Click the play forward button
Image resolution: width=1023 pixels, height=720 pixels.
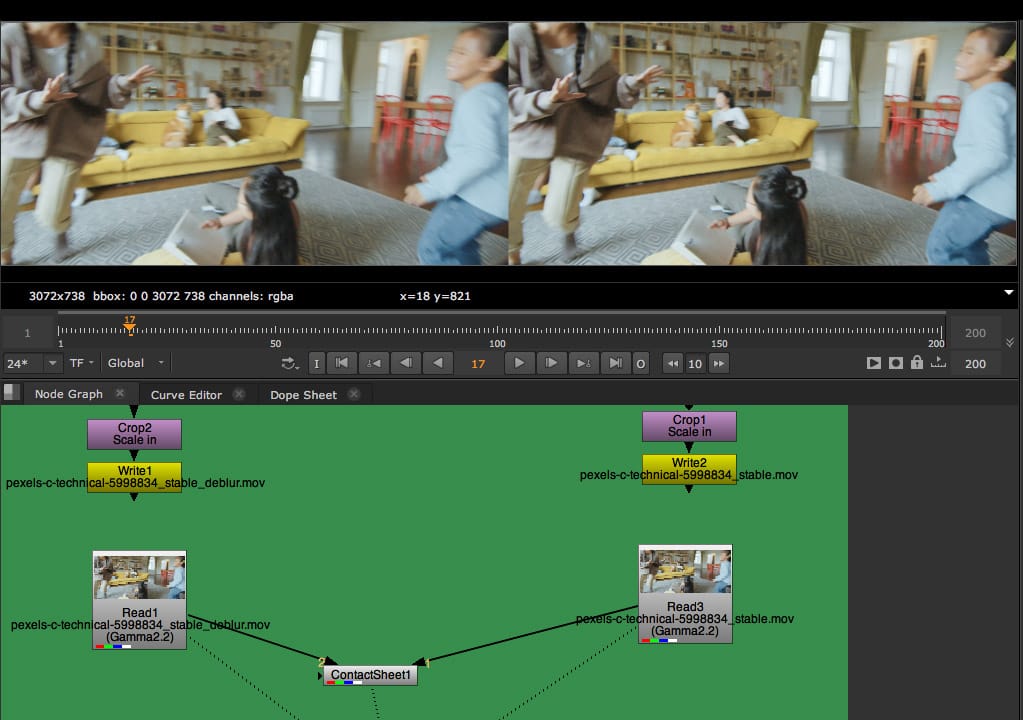point(519,363)
